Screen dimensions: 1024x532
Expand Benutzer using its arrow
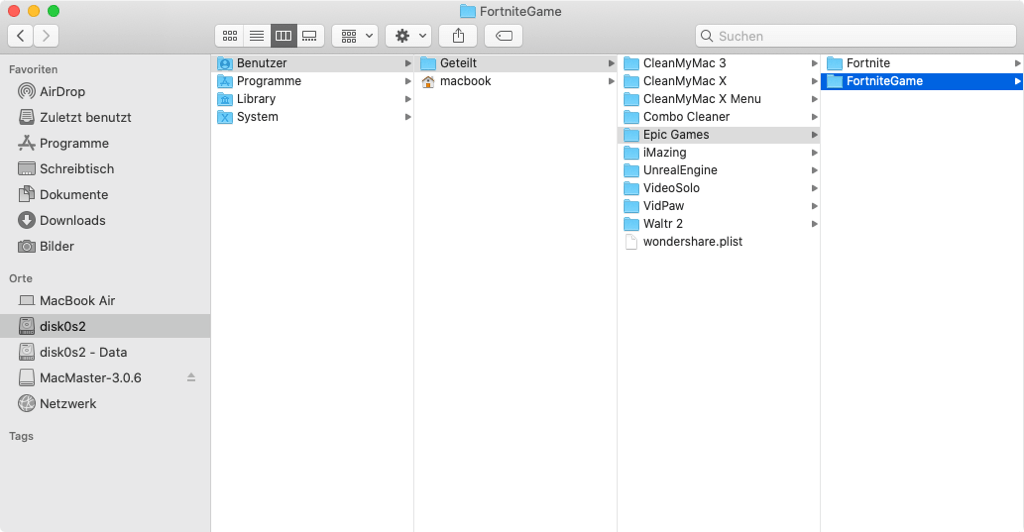pos(408,63)
